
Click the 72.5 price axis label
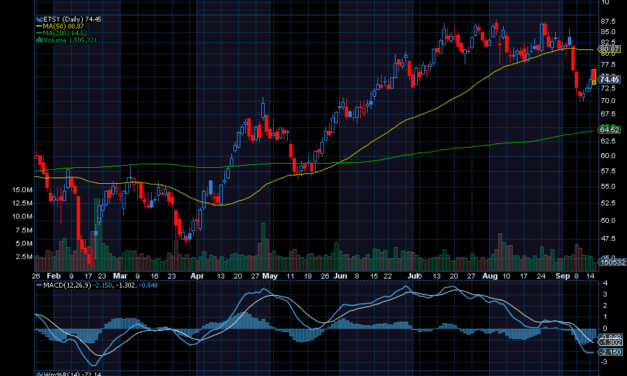[x=608, y=88]
